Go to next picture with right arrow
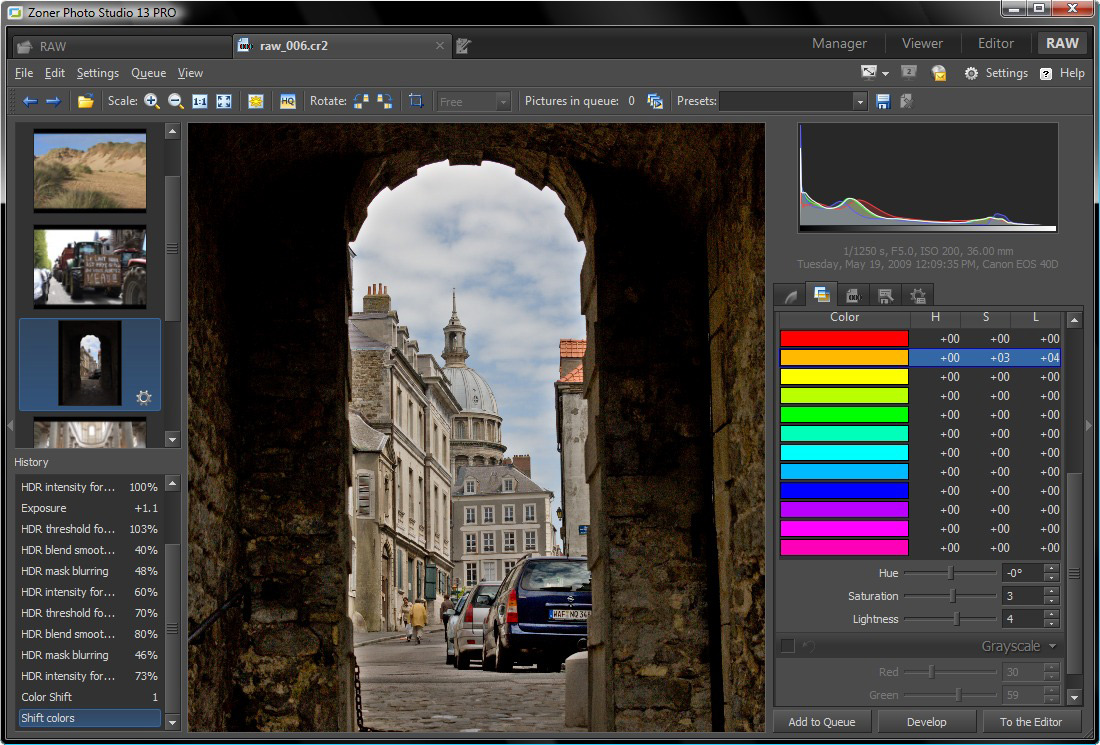The width and height of the screenshot is (1100, 745). coord(53,101)
